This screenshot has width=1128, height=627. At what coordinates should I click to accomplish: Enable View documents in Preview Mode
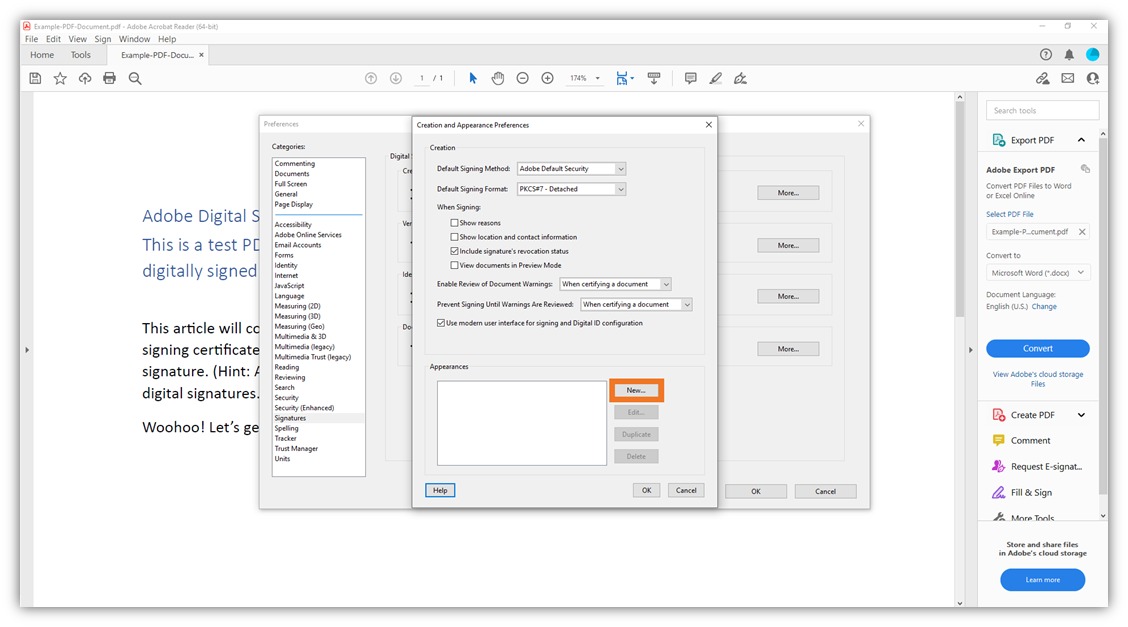pos(454,265)
